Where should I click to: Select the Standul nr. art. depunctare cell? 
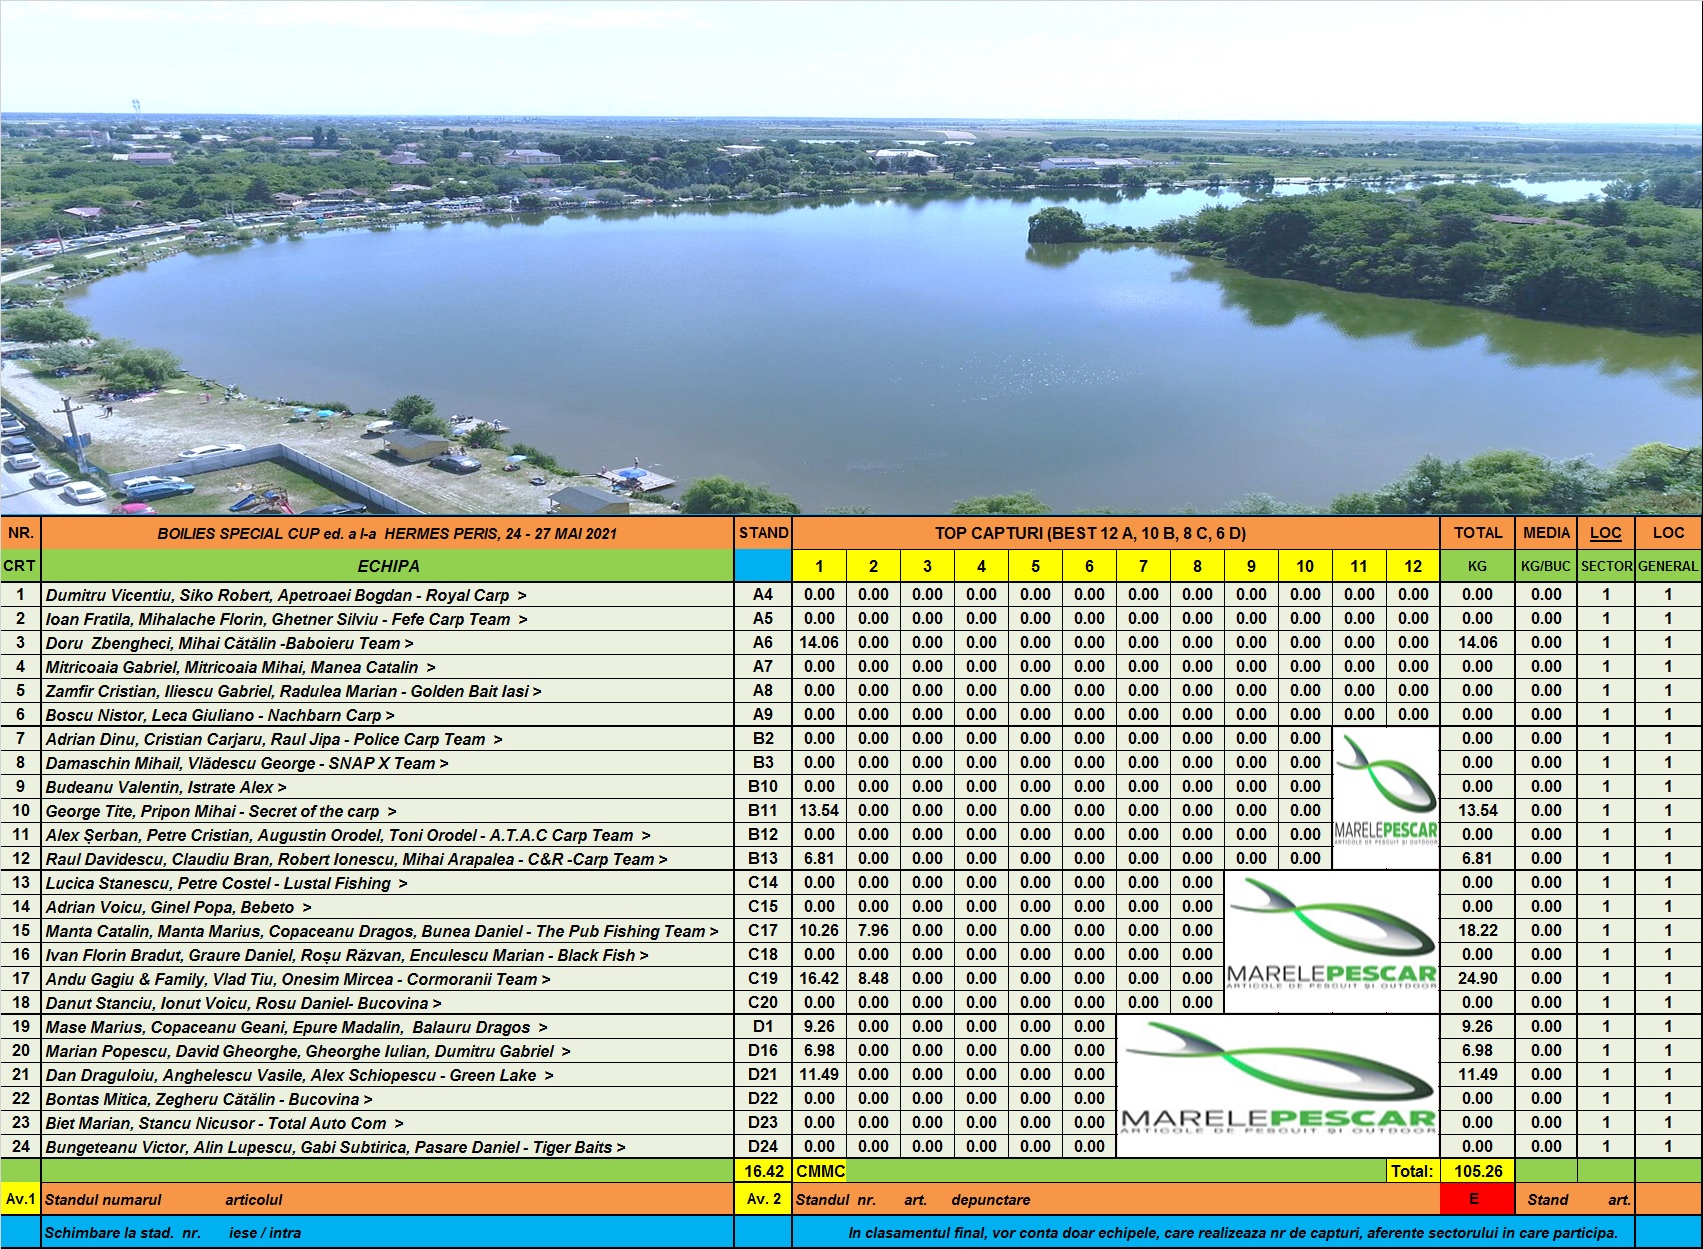point(1116,1199)
